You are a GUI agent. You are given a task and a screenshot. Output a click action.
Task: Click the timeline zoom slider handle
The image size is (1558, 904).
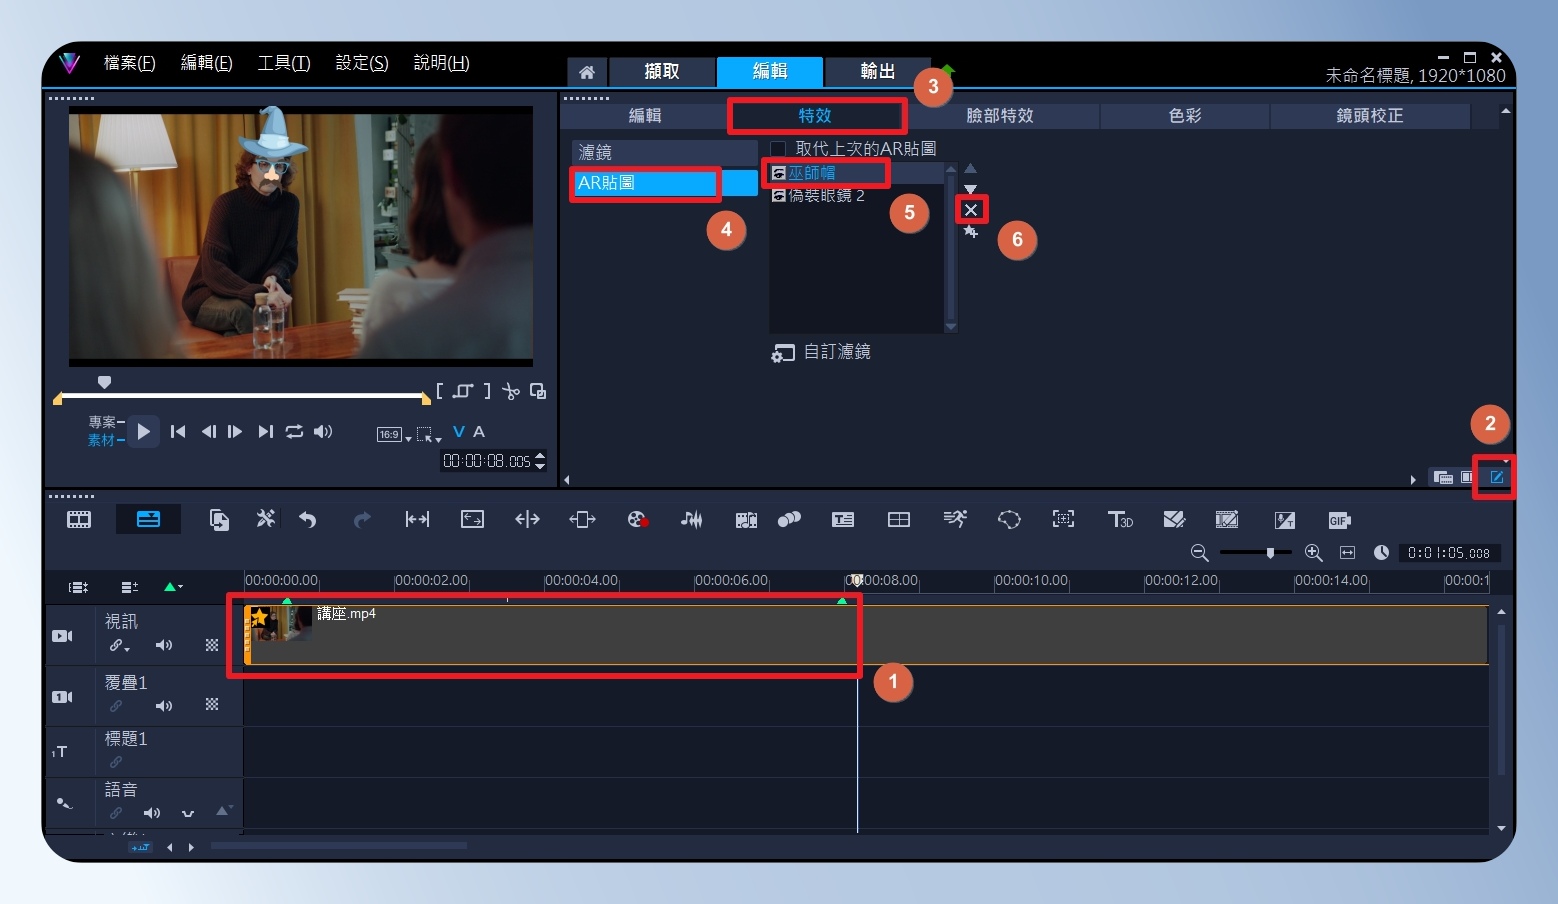pyautogui.click(x=1270, y=553)
